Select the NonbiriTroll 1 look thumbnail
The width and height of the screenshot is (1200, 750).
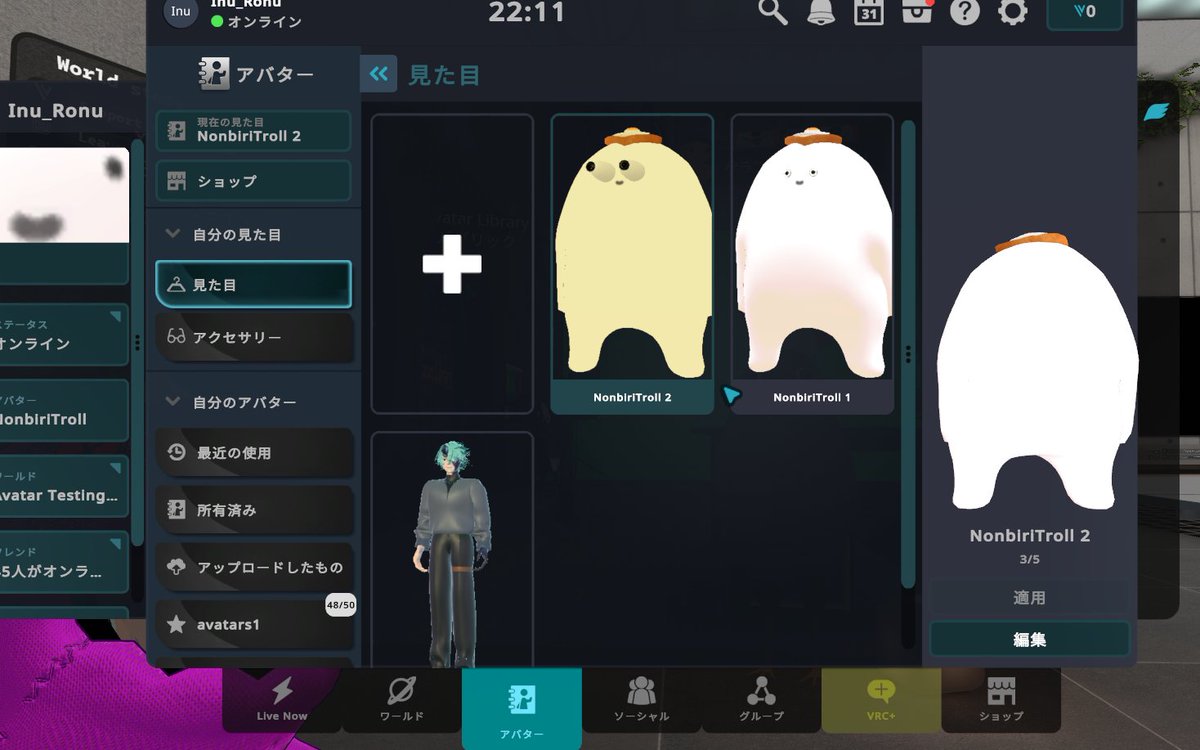[x=812, y=264]
